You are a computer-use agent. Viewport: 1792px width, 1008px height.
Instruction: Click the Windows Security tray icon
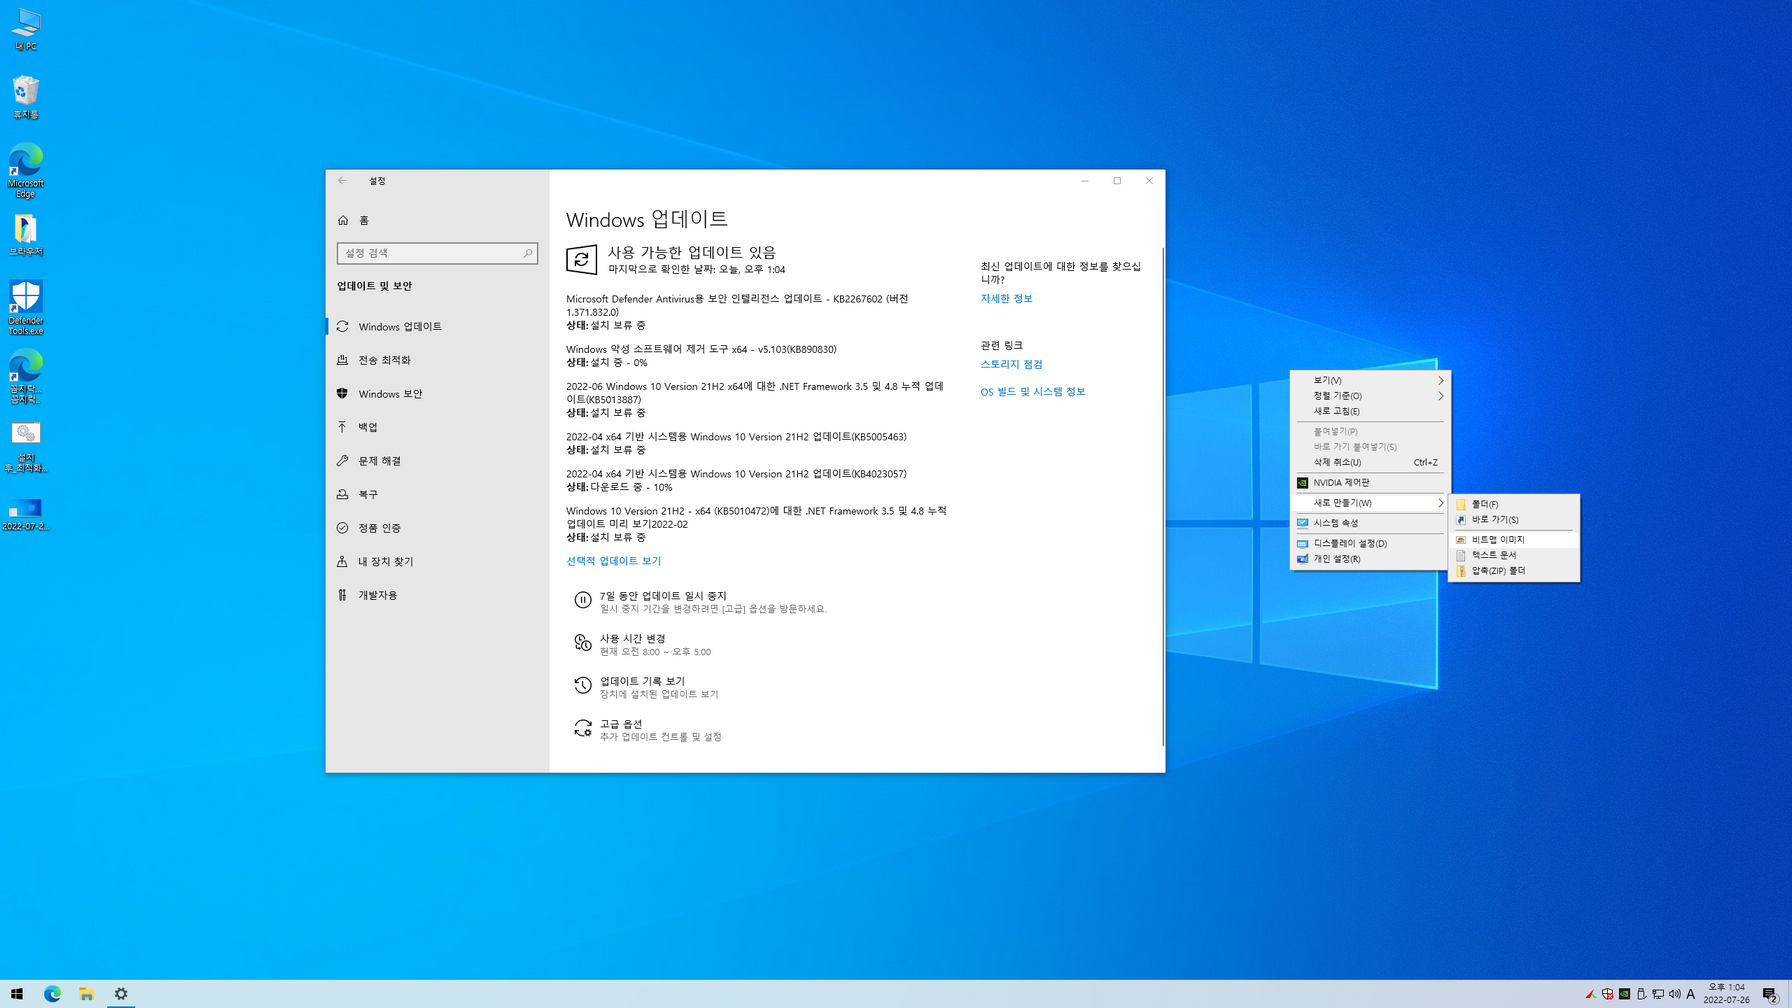(1607, 994)
